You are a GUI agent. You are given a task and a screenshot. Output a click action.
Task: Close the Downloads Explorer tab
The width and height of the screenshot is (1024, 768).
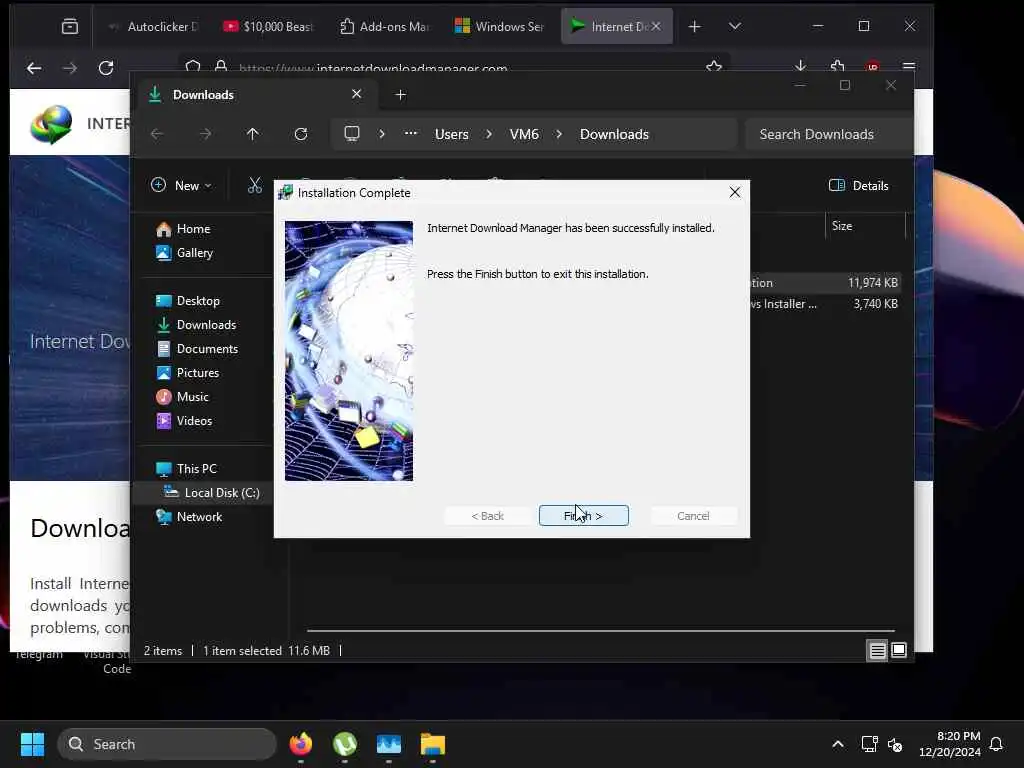(x=357, y=94)
